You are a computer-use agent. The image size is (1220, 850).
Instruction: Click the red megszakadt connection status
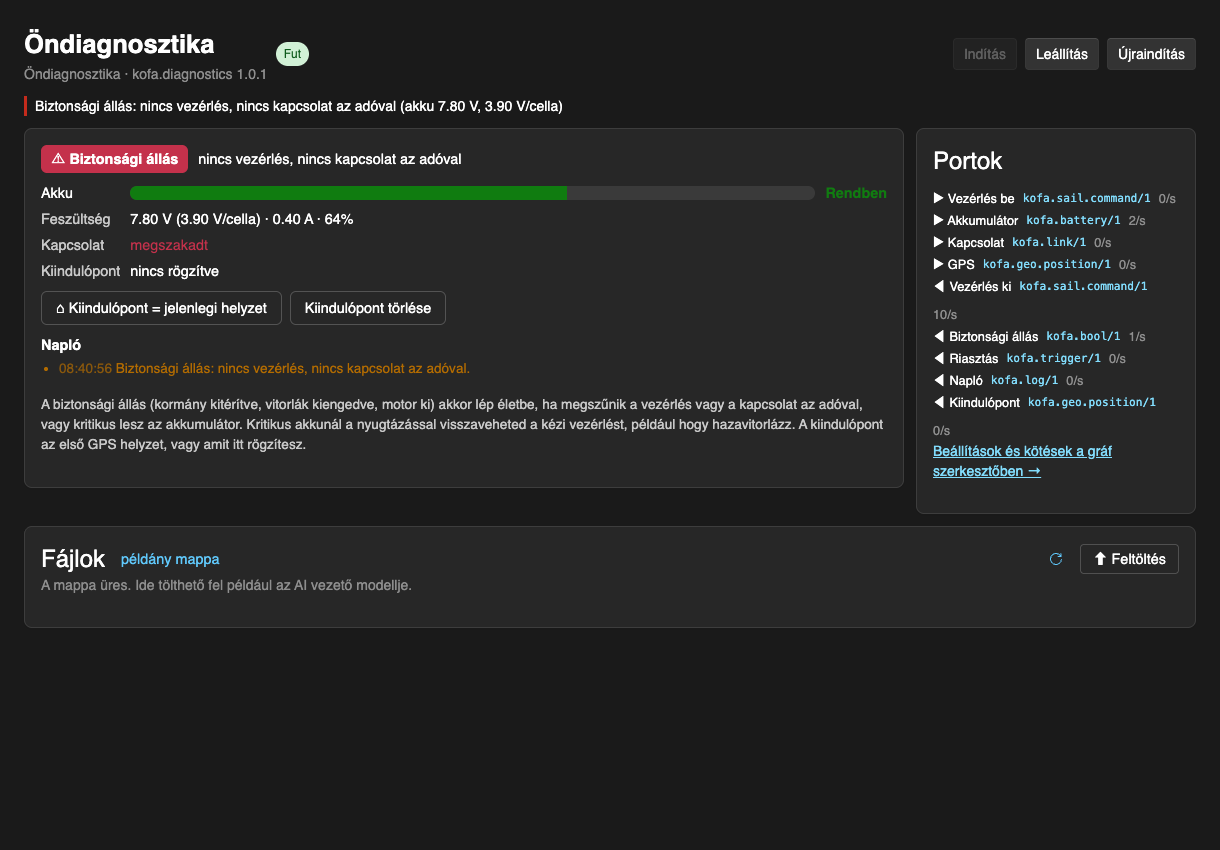[x=169, y=245]
